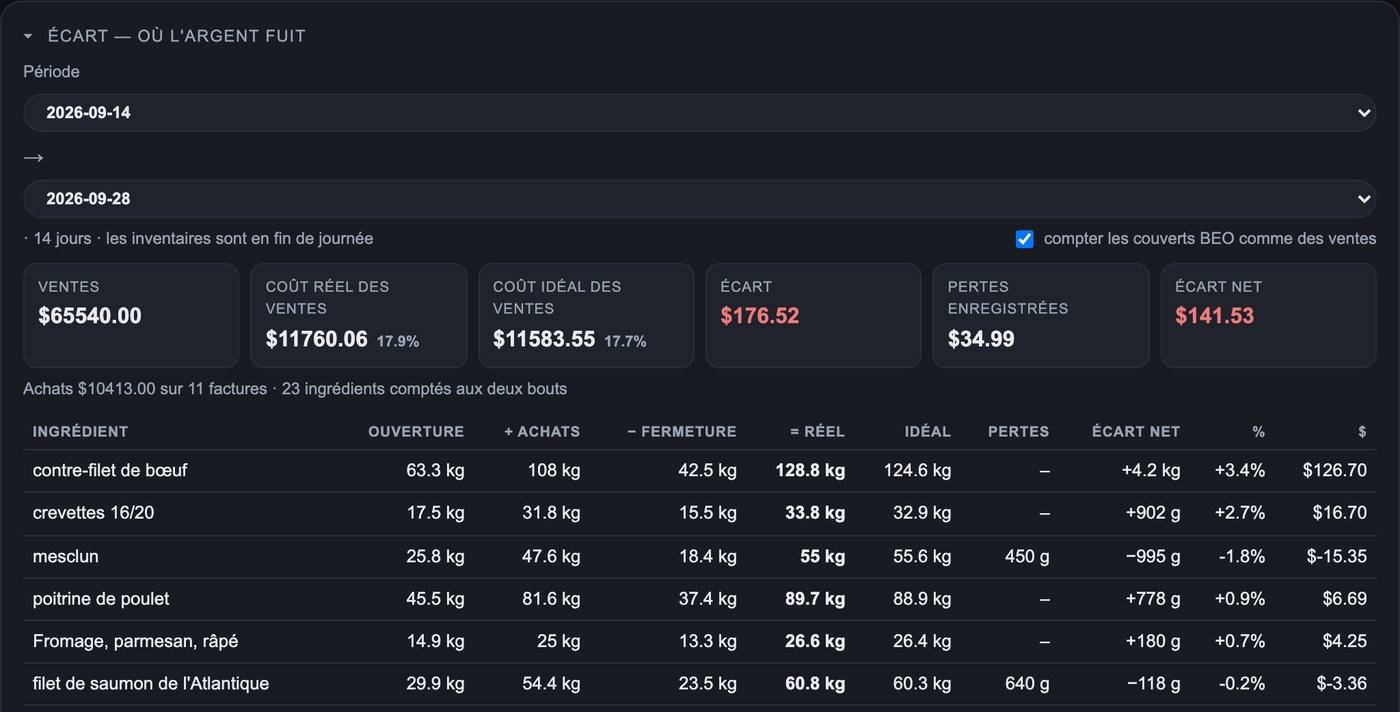The height and width of the screenshot is (712, 1400).
Task: Toggle the BEO covers checkbox
Action: click(x=1024, y=239)
